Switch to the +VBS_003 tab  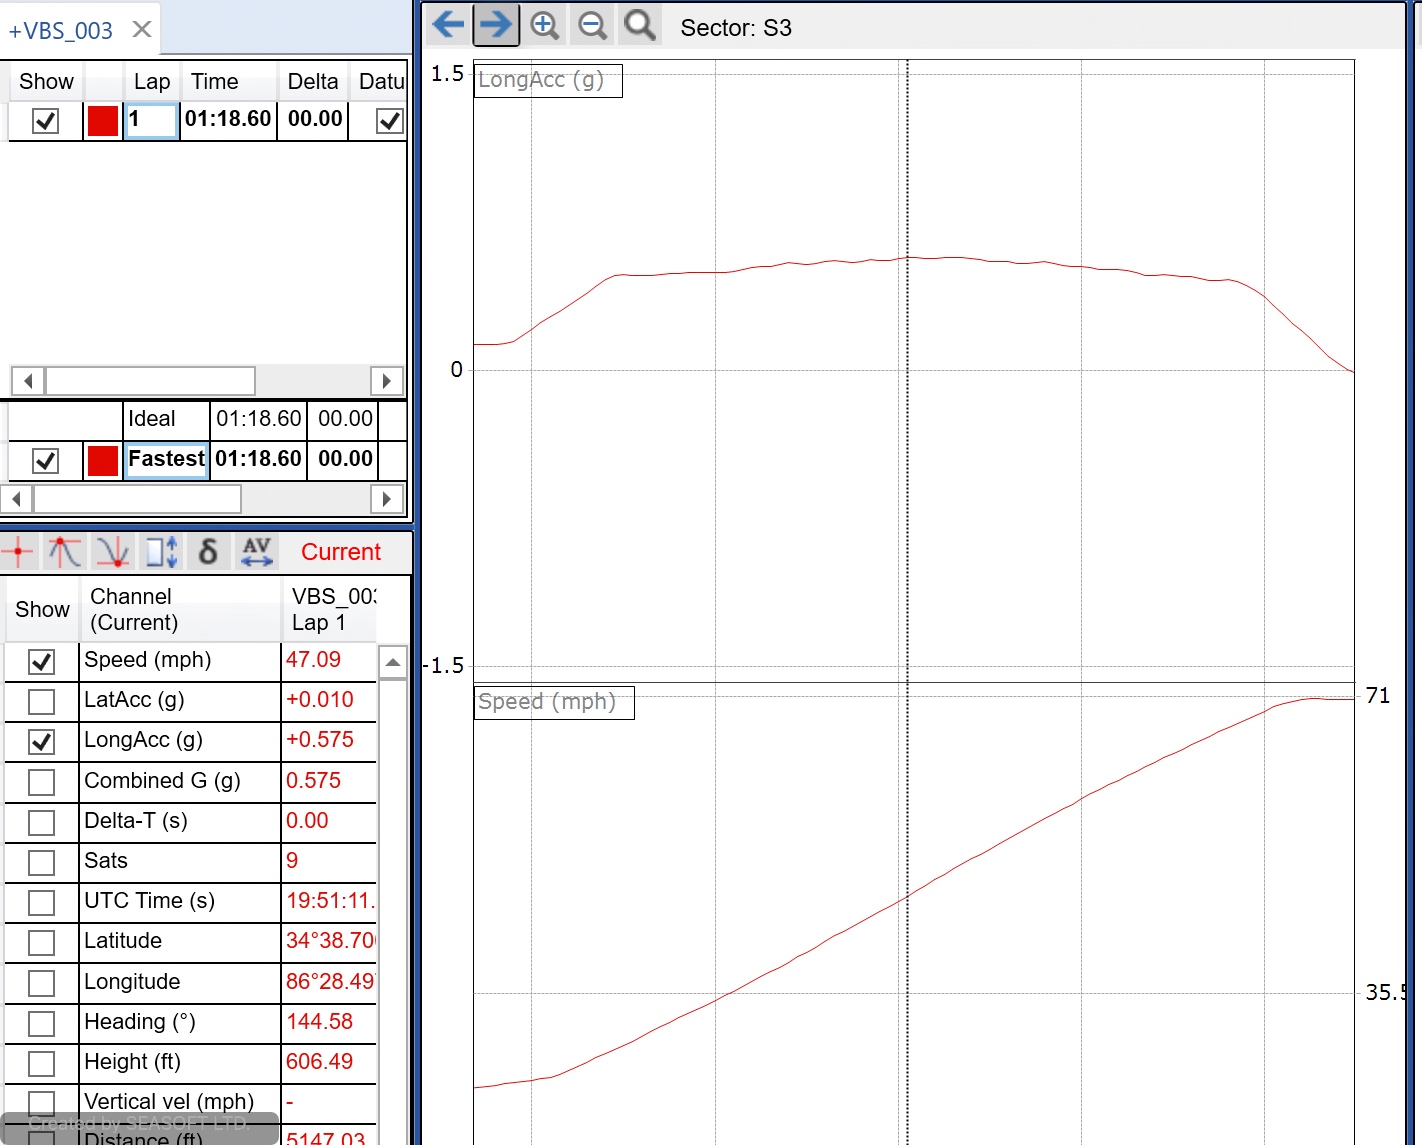(x=61, y=31)
